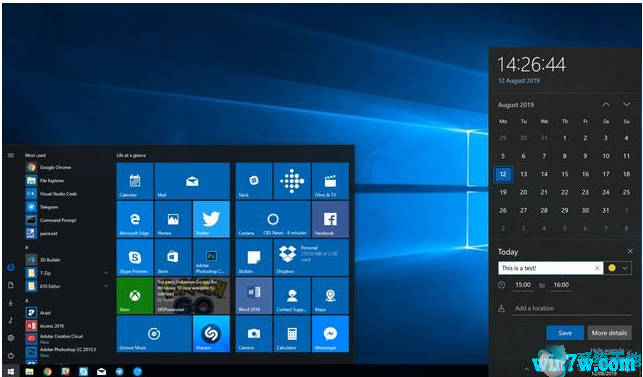The image size is (643, 377).
Task: Clear the 'This is a test!' event text
Action: pos(597,268)
